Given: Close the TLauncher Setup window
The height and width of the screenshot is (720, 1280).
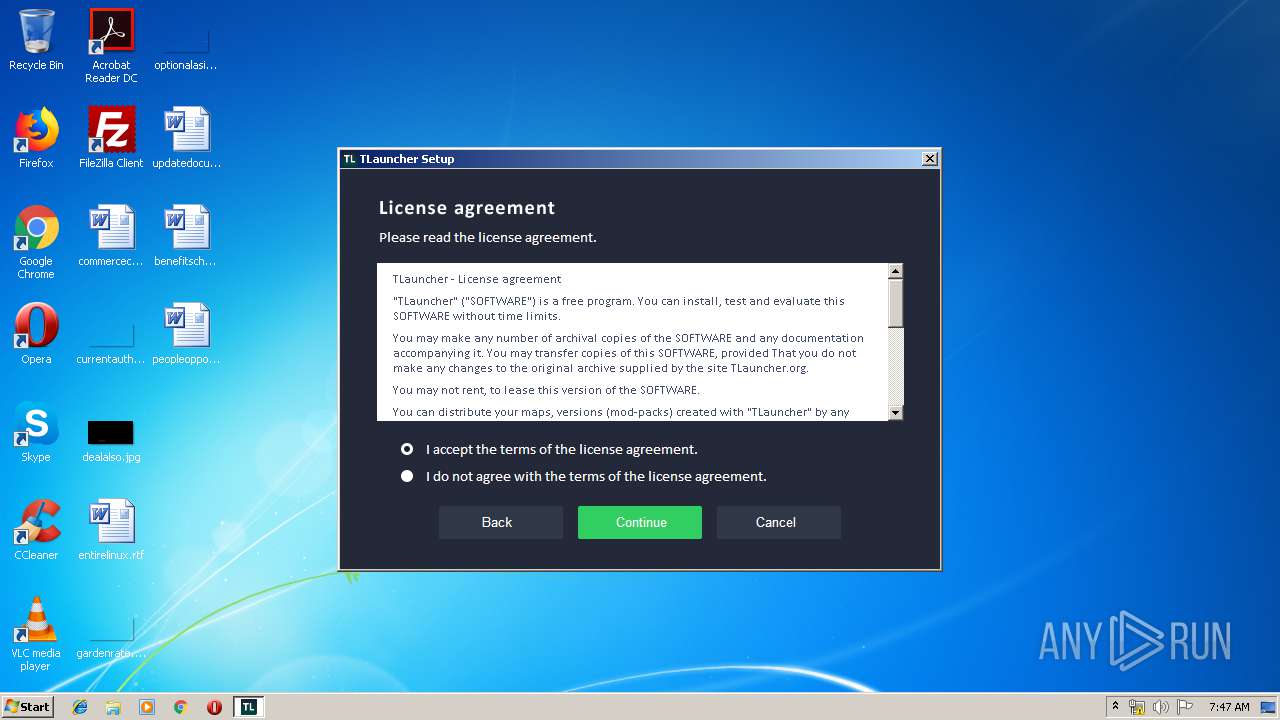Looking at the screenshot, I should 930,159.
